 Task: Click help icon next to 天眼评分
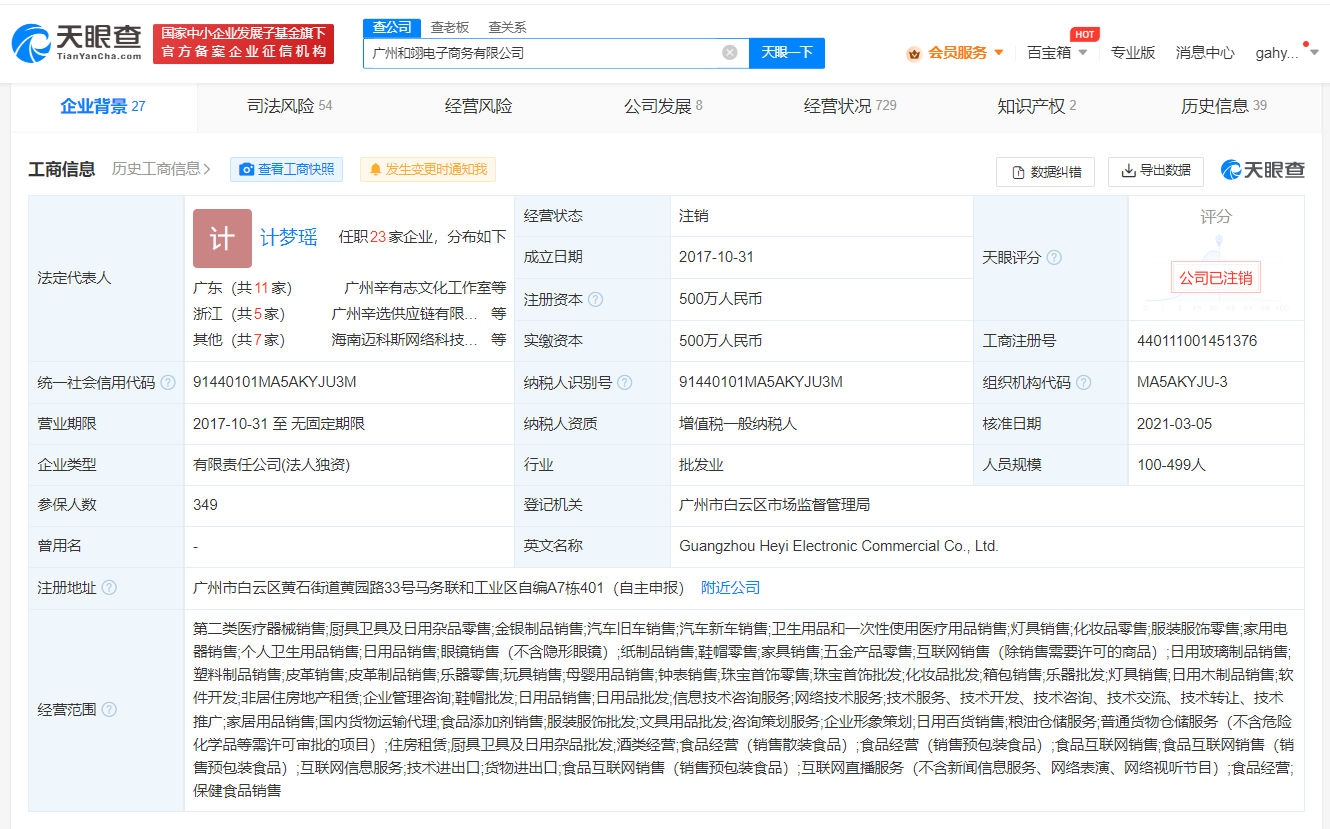pyautogui.click(x=1053, y=258)
